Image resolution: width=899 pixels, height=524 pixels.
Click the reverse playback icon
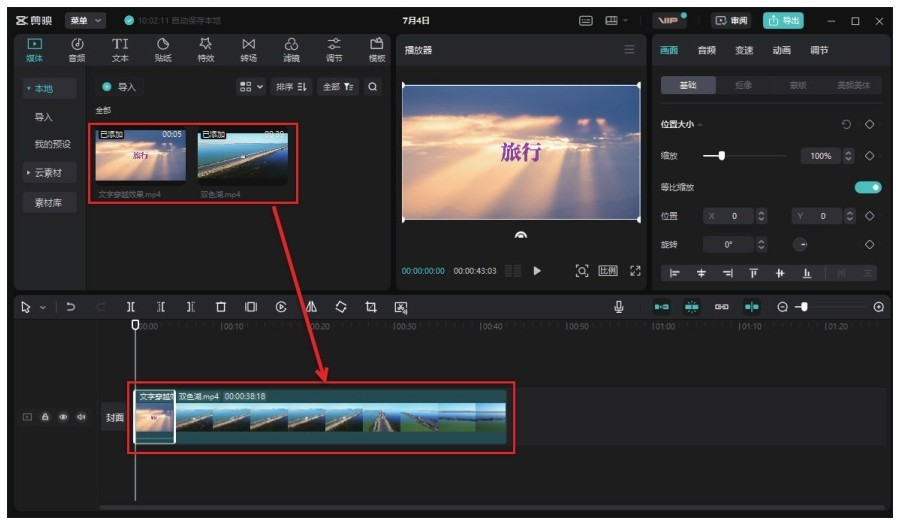point(281,307)
